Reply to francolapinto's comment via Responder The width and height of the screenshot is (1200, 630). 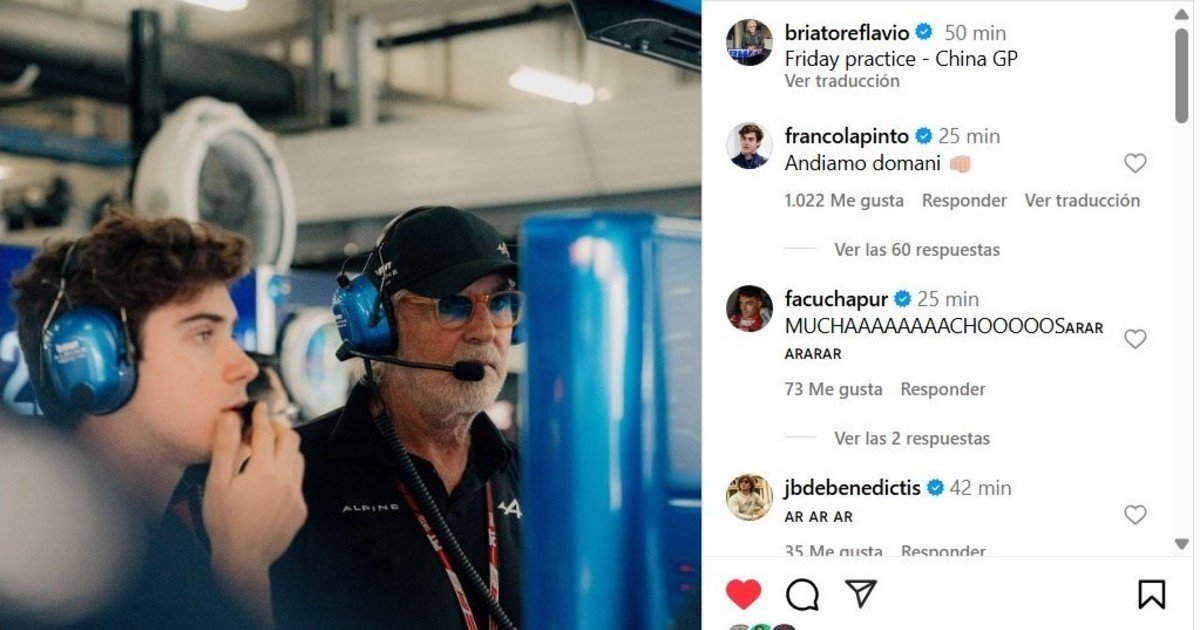pyautogui.click(x=963, y=200)
